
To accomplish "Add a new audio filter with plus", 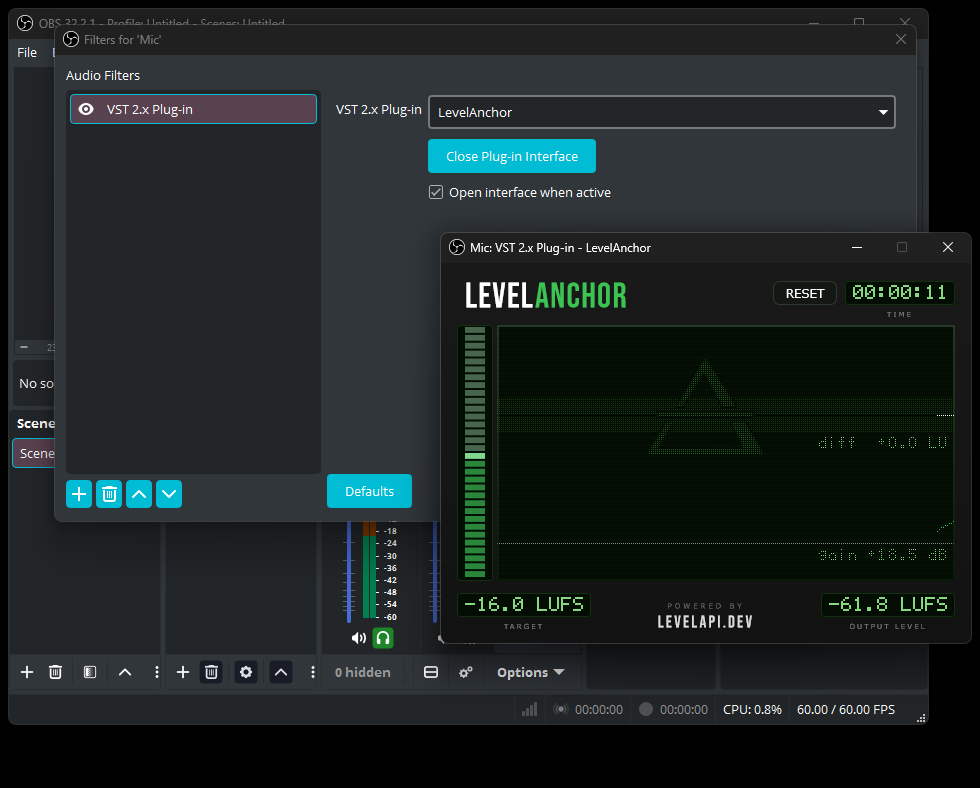I will coord(79,494).
